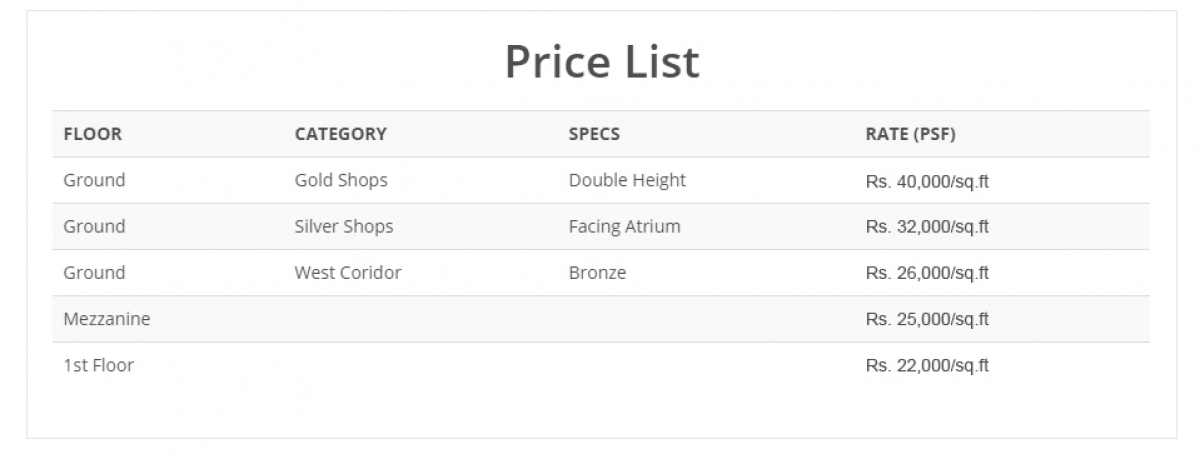Click the Silver Shops cell

(x=344, y=226)
